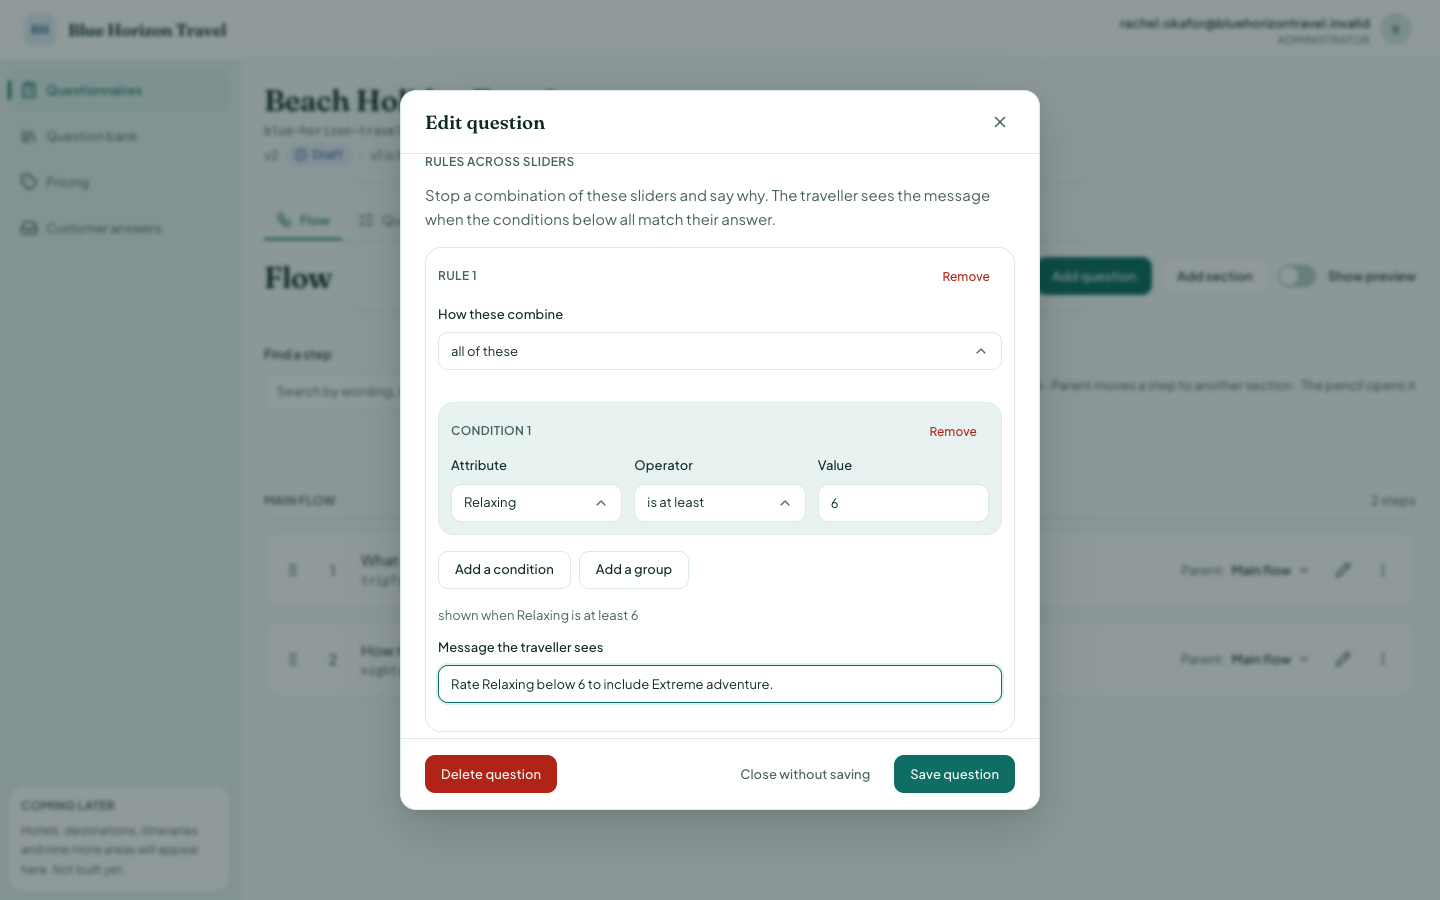Click the 'MAIN FLOW' section heading
1440x900 pixels.
point(300,500)
